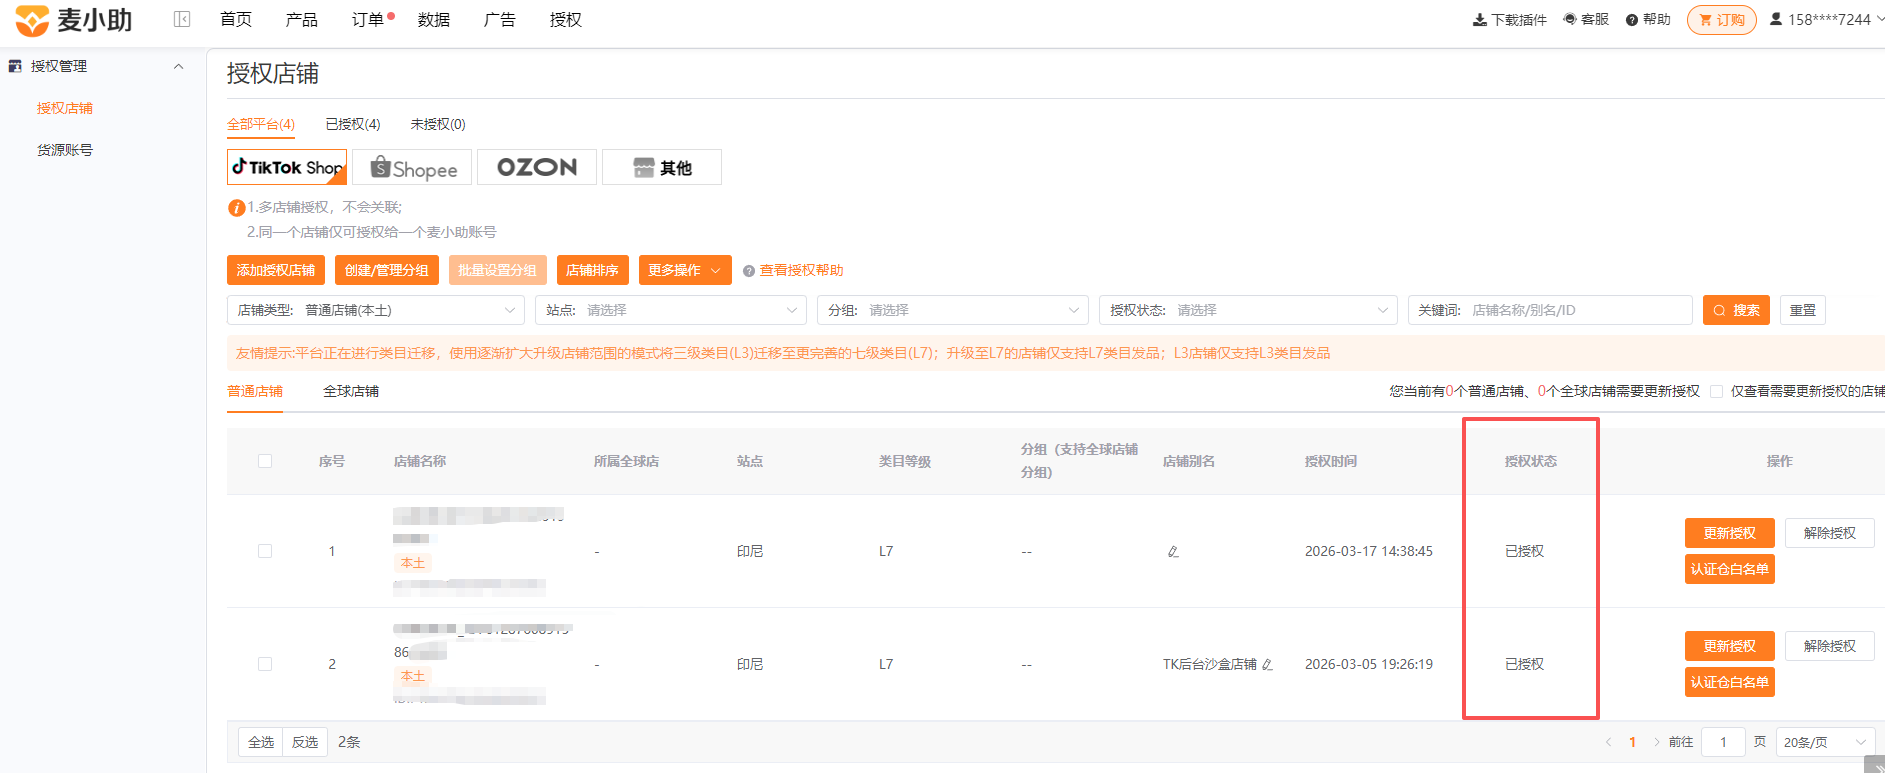Click 批量设置分组 button

pos(498,270)
